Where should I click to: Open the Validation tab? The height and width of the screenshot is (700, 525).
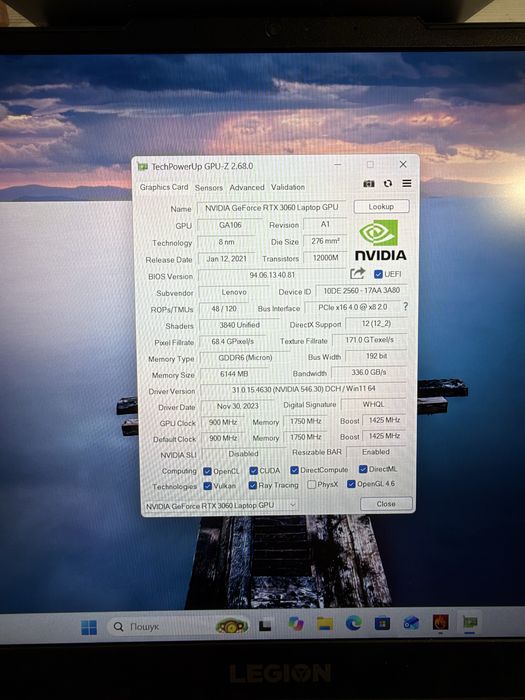pyautogui.click(x=288, y=187)
